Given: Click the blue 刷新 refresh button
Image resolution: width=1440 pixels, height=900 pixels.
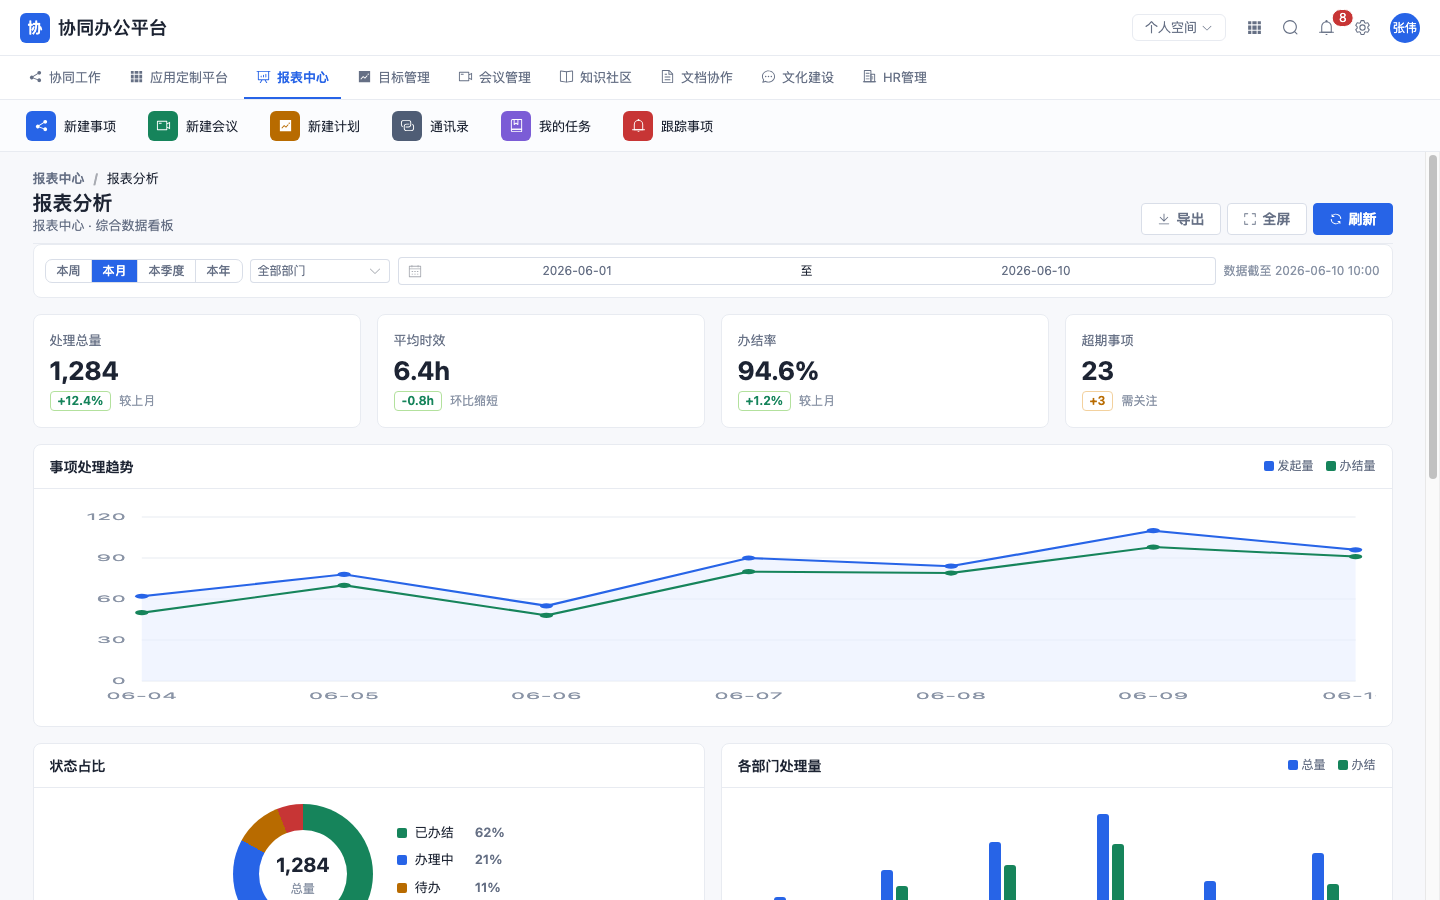Looking at the screenshot, I should pyautogui.click(x=1353, y=219).
